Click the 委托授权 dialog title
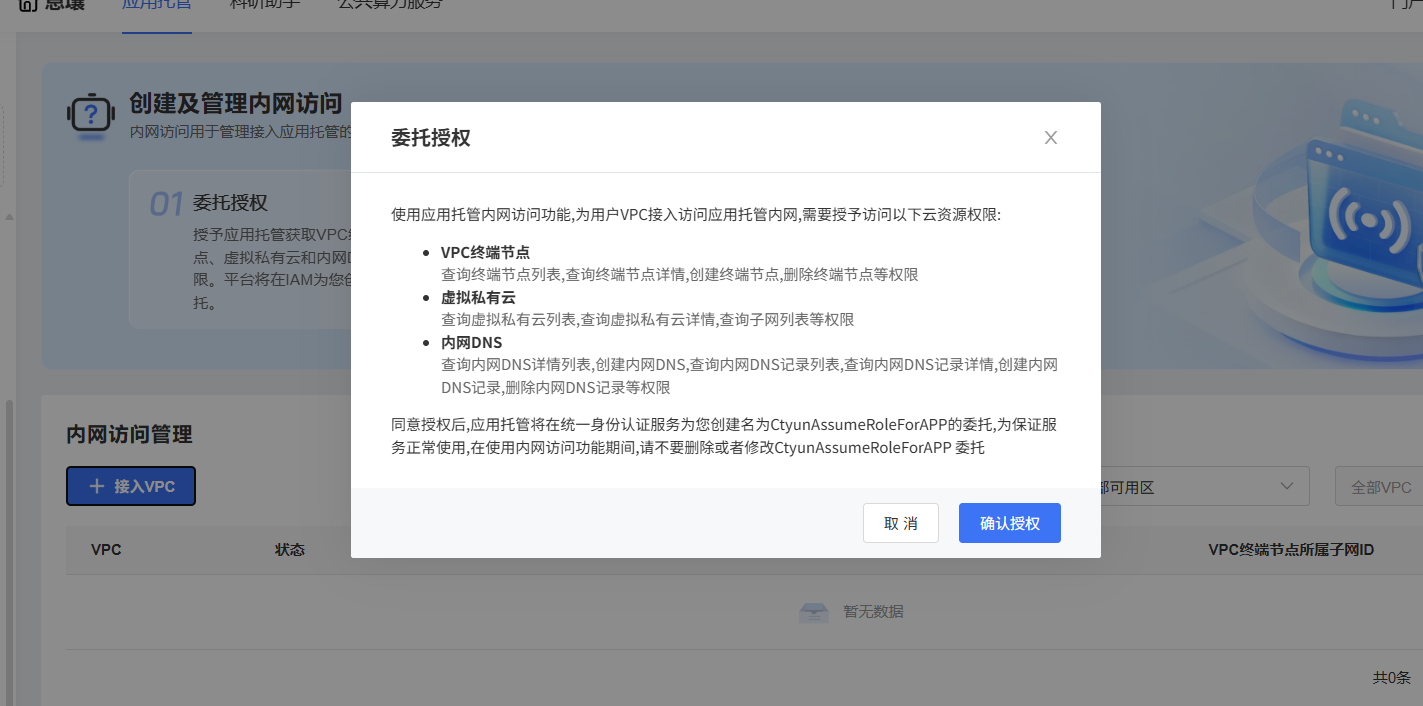This screenshot has height=706, width=1423. (x=431, y=138)
